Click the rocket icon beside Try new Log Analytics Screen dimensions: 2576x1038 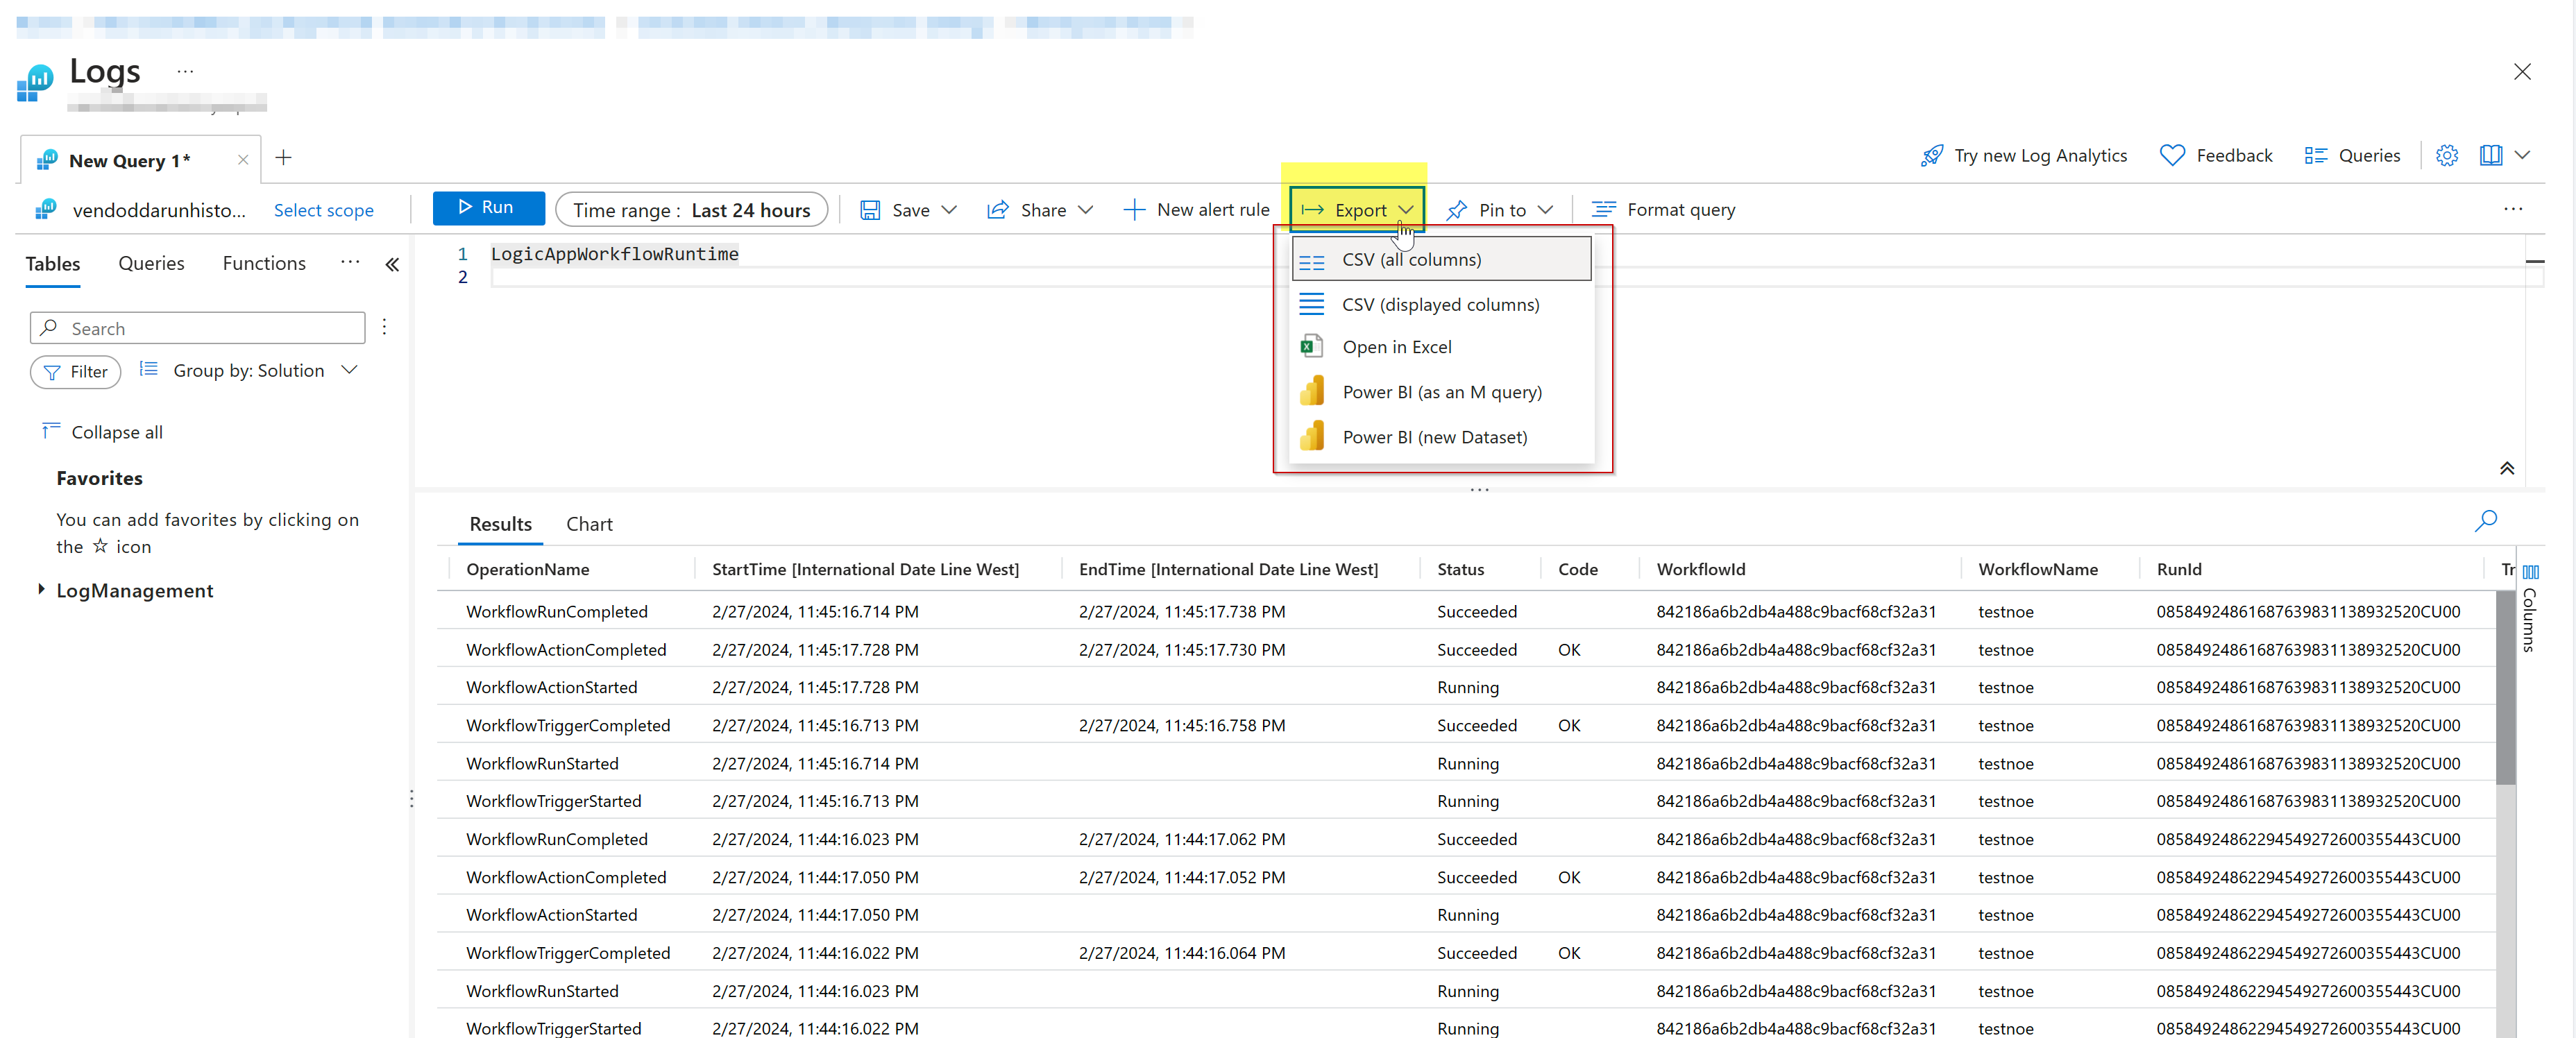pyautogui.click(x=1932, y=156)
